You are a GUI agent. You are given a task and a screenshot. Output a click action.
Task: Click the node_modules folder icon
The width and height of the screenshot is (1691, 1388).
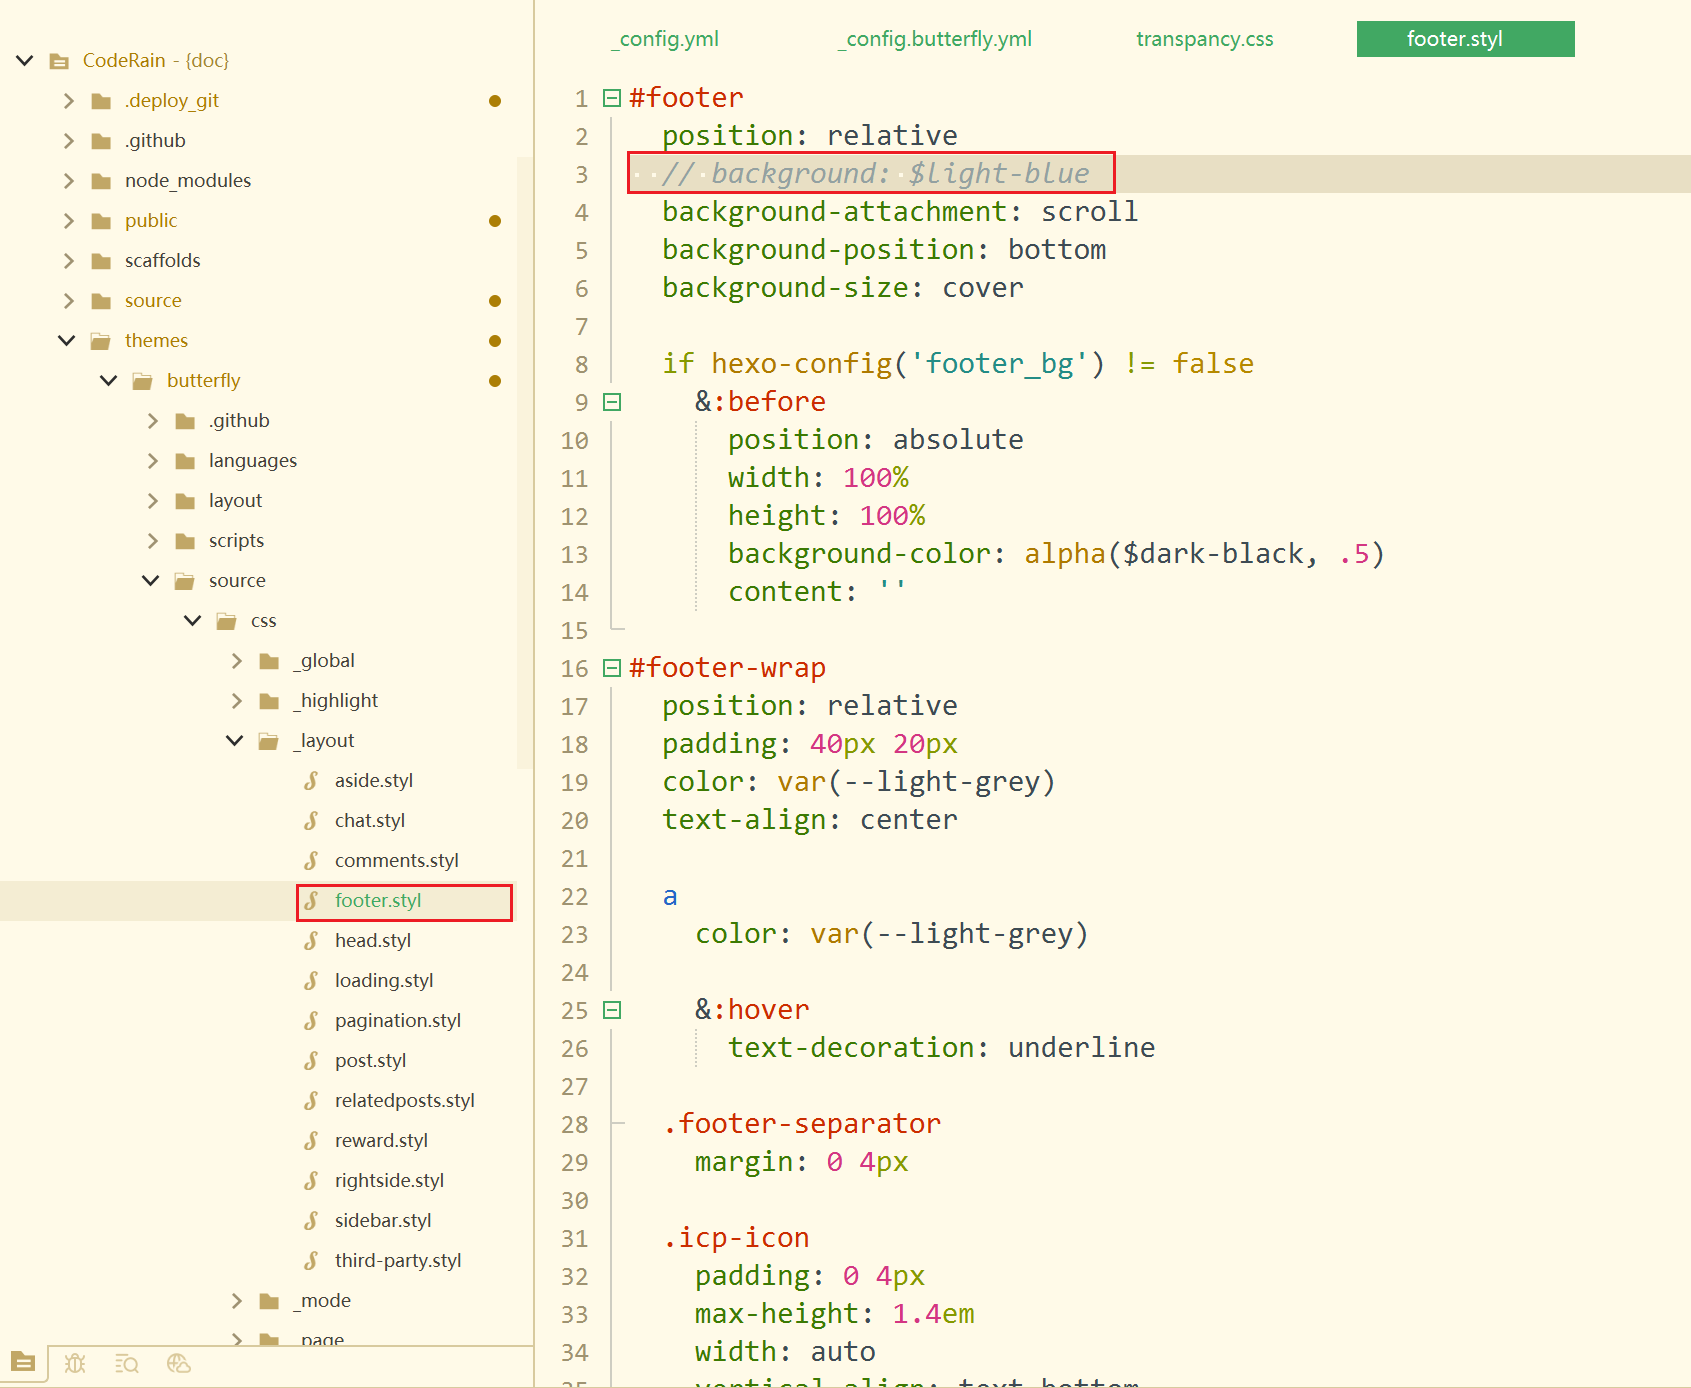[x=101, y=181]
